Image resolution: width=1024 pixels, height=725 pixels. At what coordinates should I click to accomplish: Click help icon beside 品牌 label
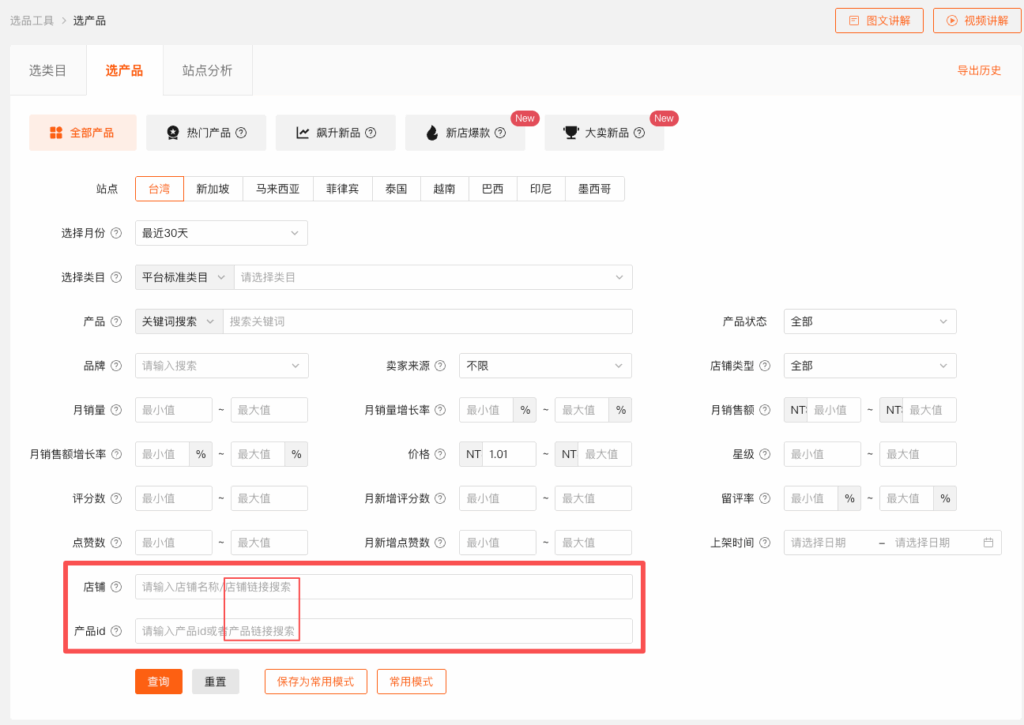[x=116, y=366]
